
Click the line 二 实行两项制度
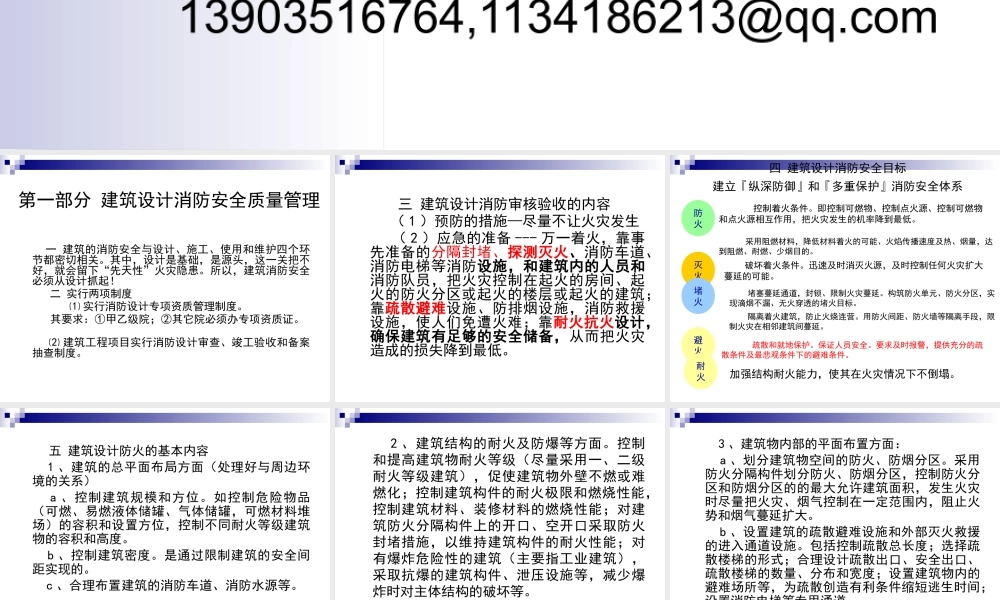(91, 293)
